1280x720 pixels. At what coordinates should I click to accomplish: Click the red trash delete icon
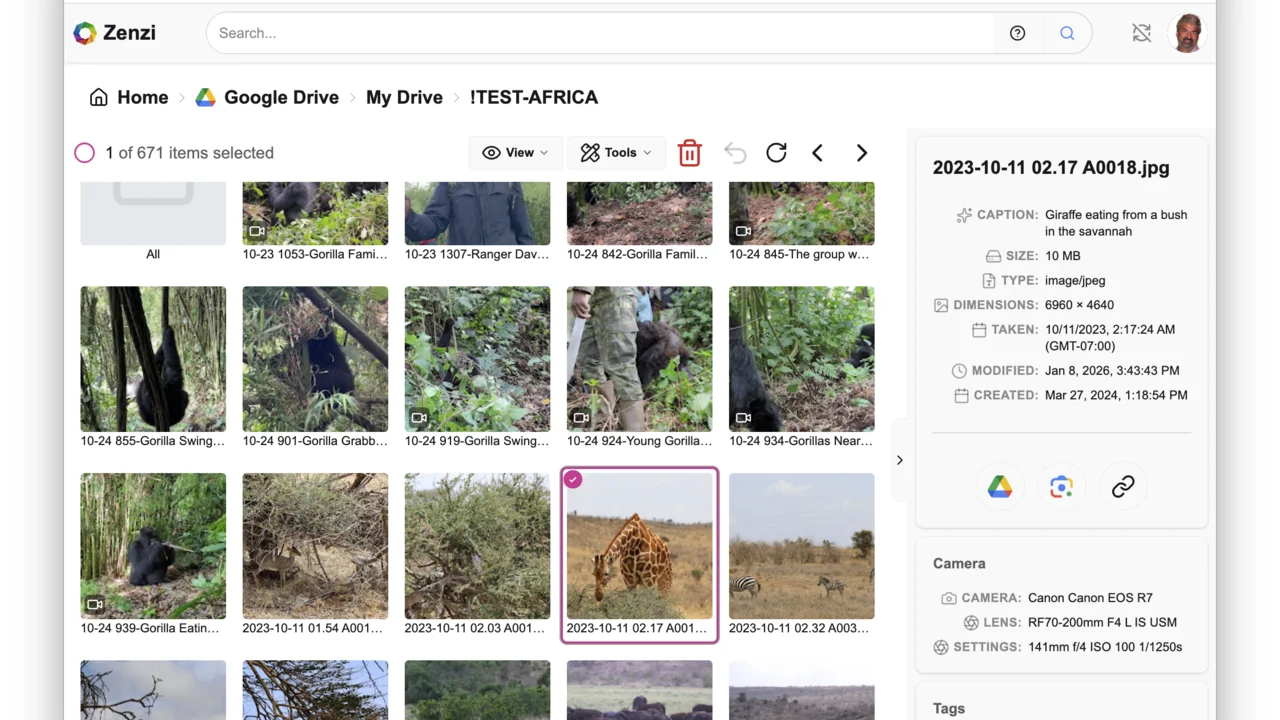(689, 153)
